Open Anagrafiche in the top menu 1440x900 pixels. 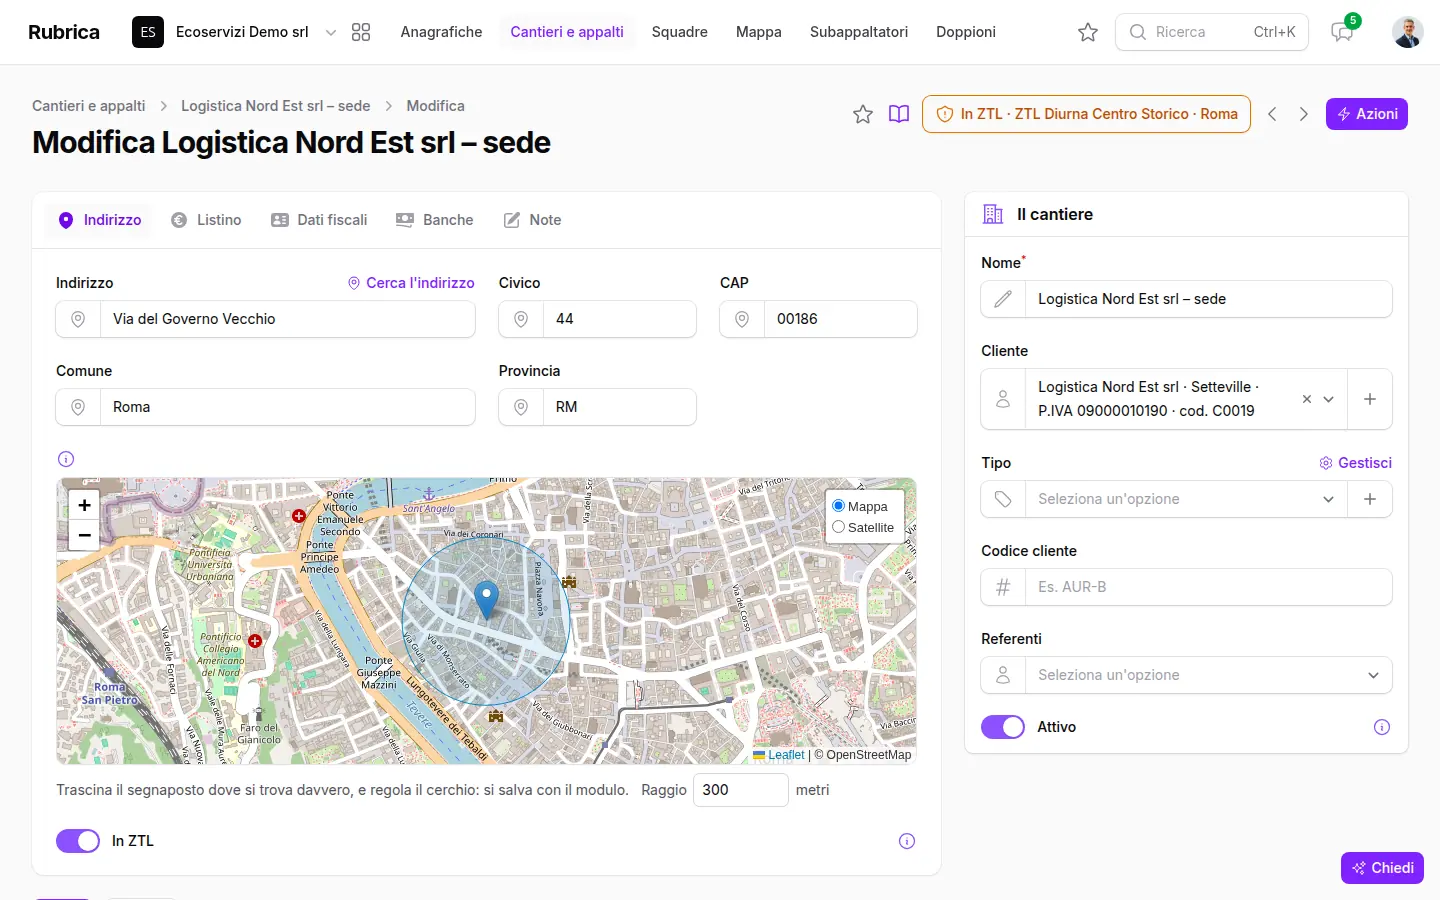[441, 32]
